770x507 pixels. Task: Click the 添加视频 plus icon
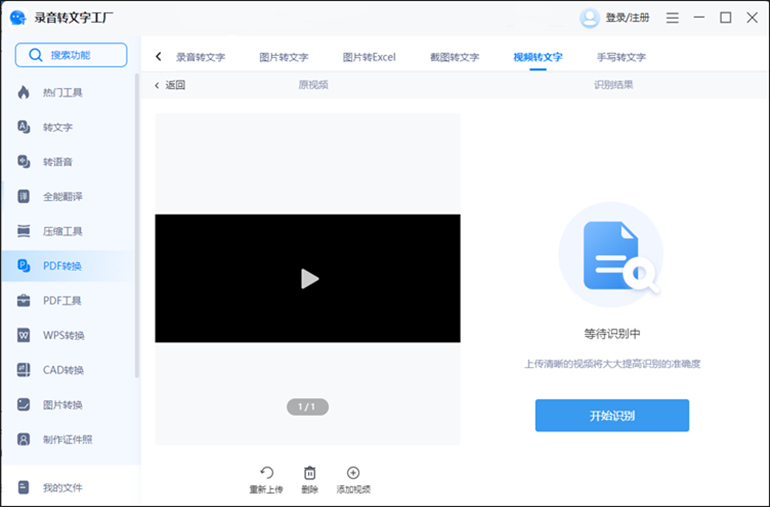(x=353, y=473)
